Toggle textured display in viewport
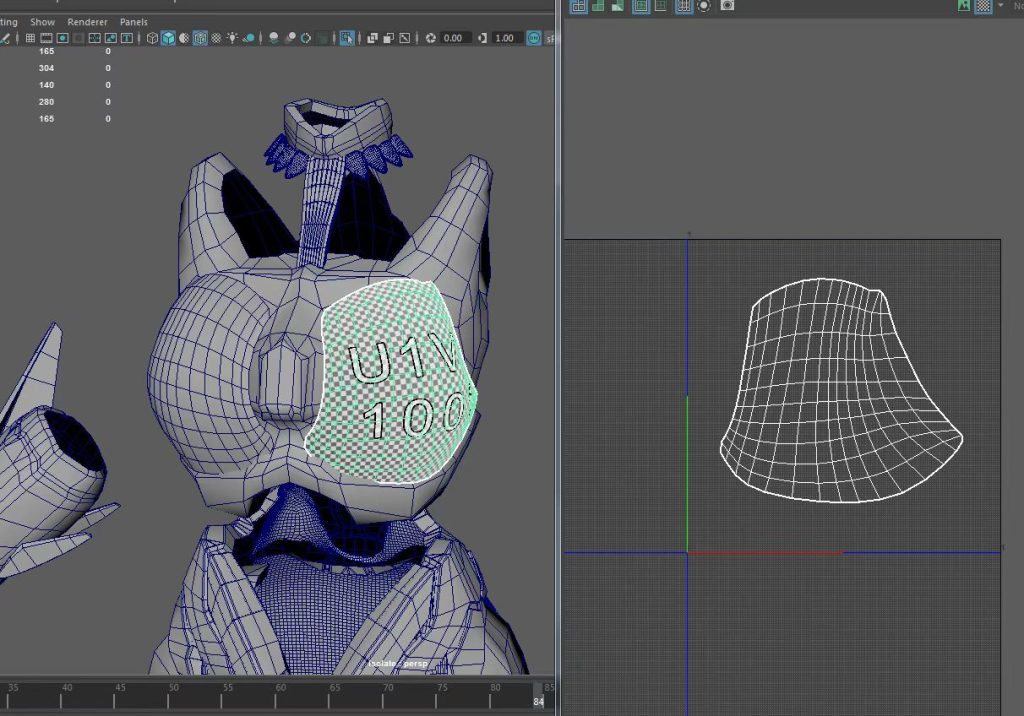 216,38
